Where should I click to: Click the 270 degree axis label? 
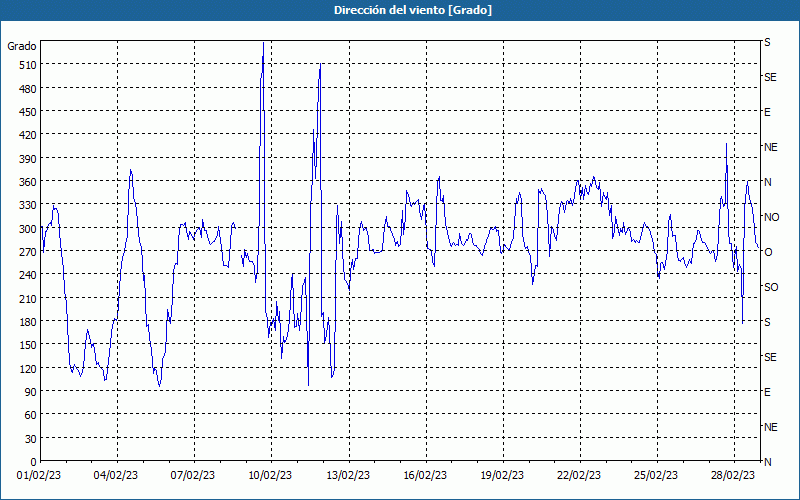pyautogui.click(x=27, y=252)
